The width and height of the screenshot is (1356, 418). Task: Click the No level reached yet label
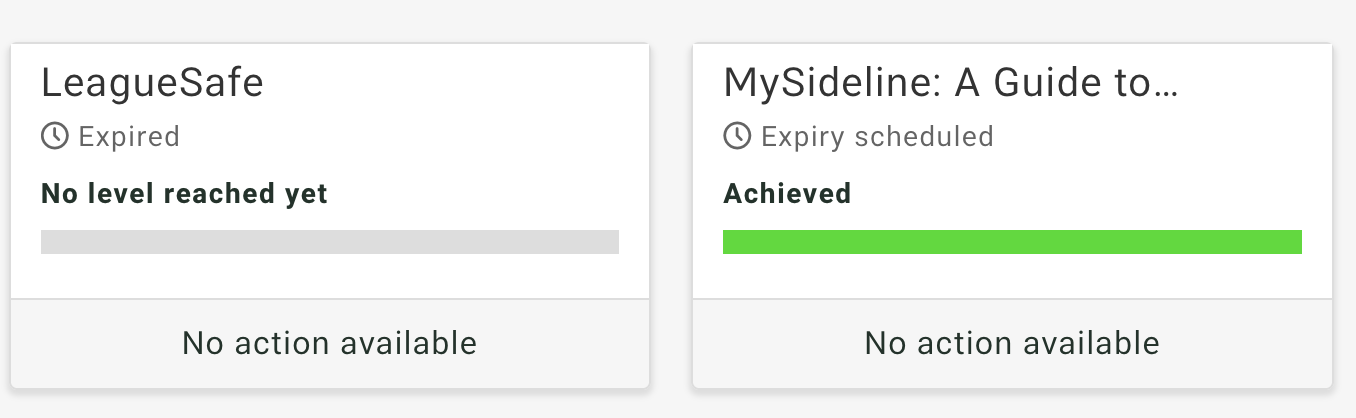(184, 193)
